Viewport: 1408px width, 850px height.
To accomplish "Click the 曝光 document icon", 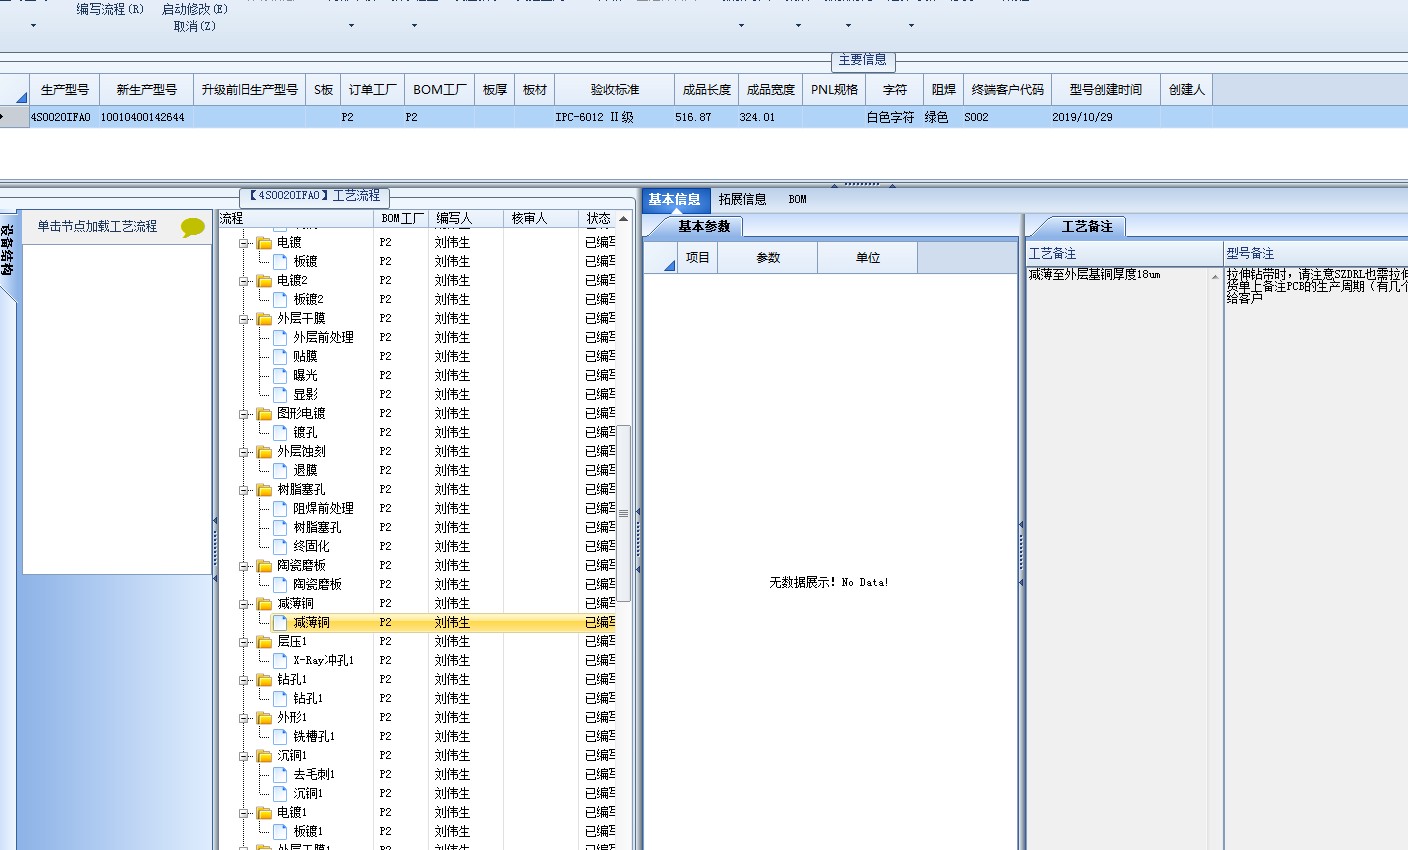I will [x=281, y=375].
